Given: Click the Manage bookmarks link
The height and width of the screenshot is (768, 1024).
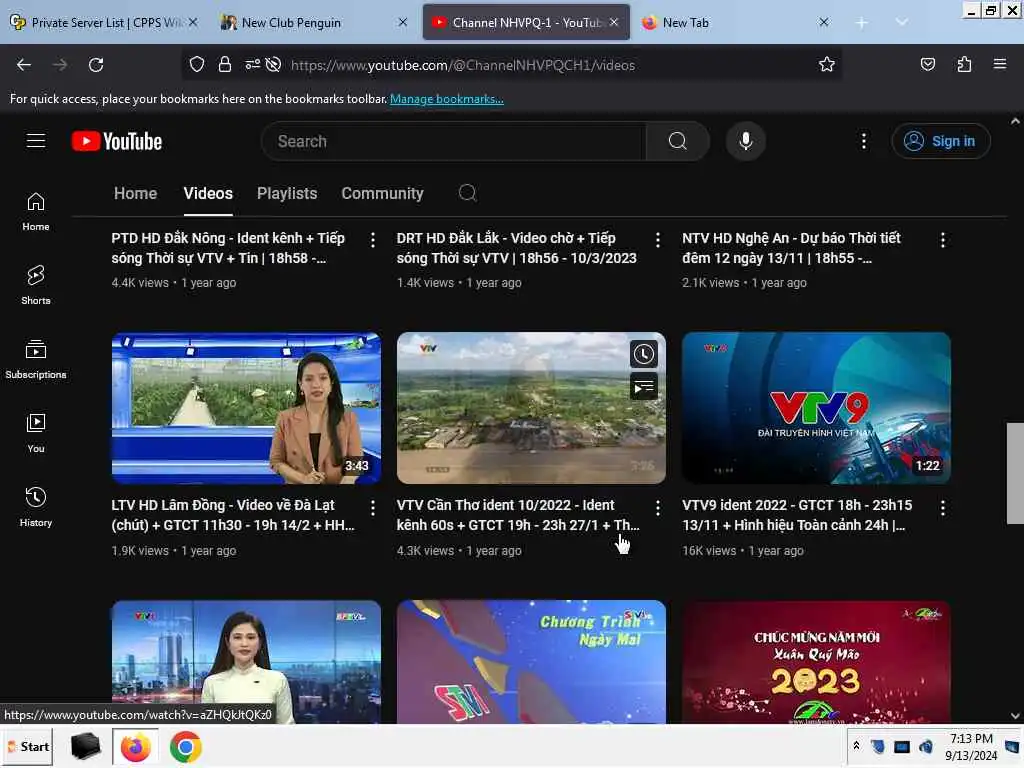Looking at the screenshot, I should point(447,99).
